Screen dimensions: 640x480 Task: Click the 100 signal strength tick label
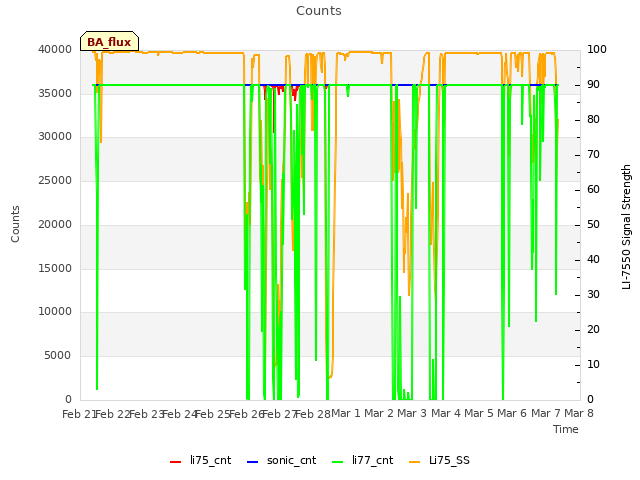pos(597,49)
